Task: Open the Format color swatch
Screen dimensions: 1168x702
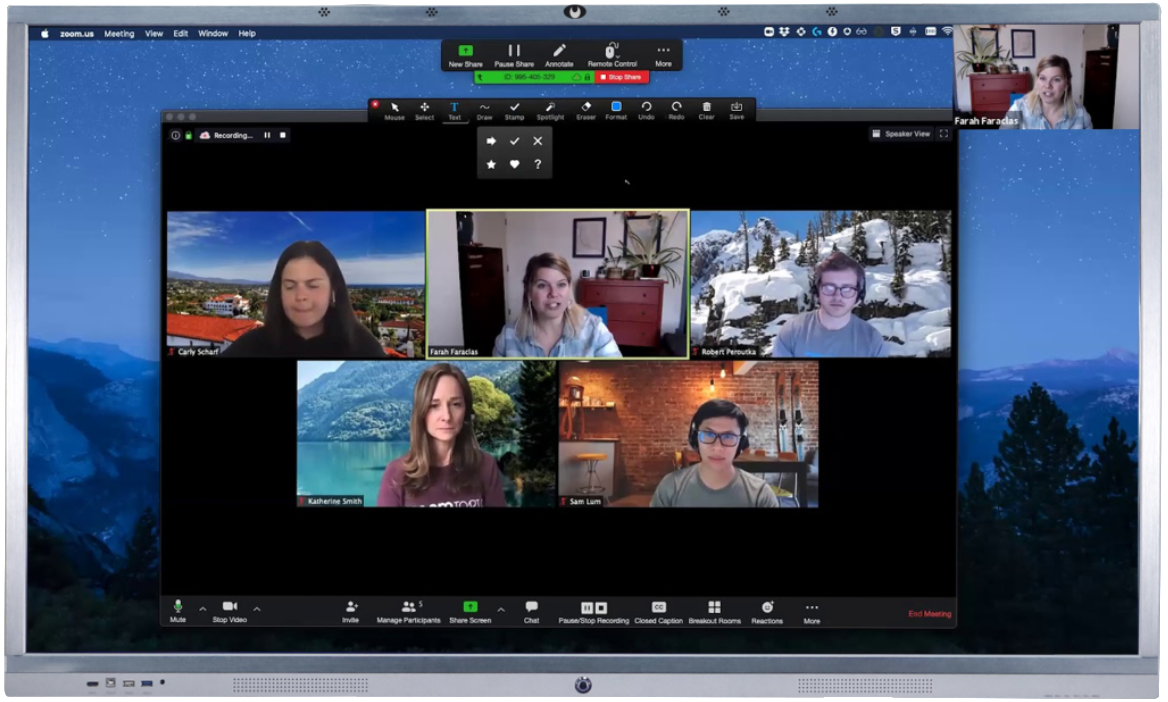Action: pos(616,108)
